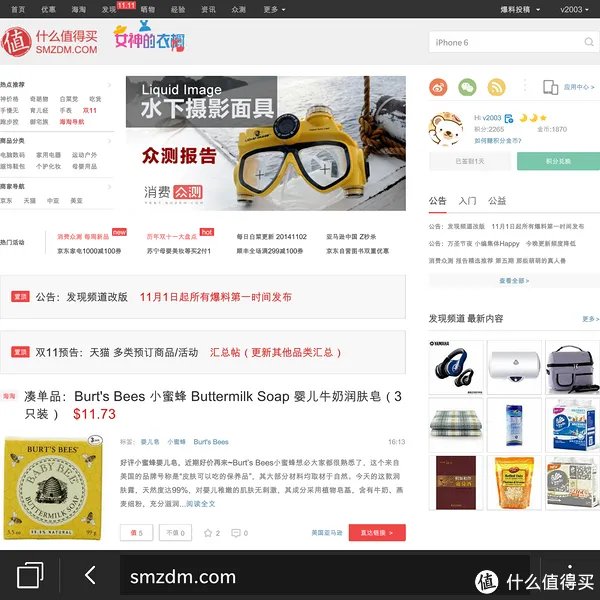Click the check-in calendar icon beside v2003

(509, 118)
